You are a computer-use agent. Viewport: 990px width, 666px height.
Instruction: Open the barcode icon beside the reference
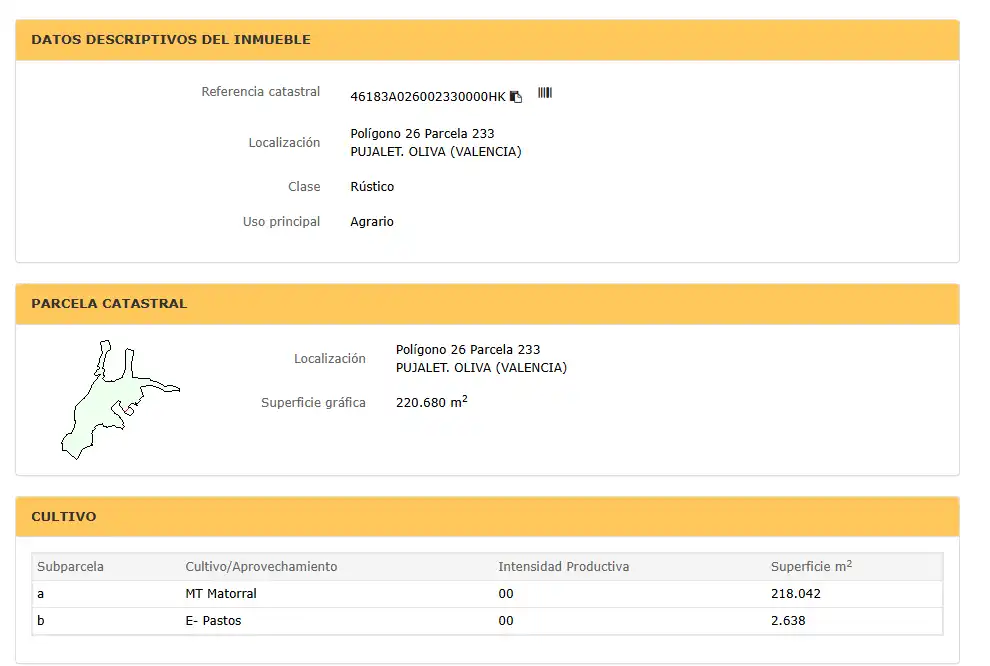[x=545, y=93]
